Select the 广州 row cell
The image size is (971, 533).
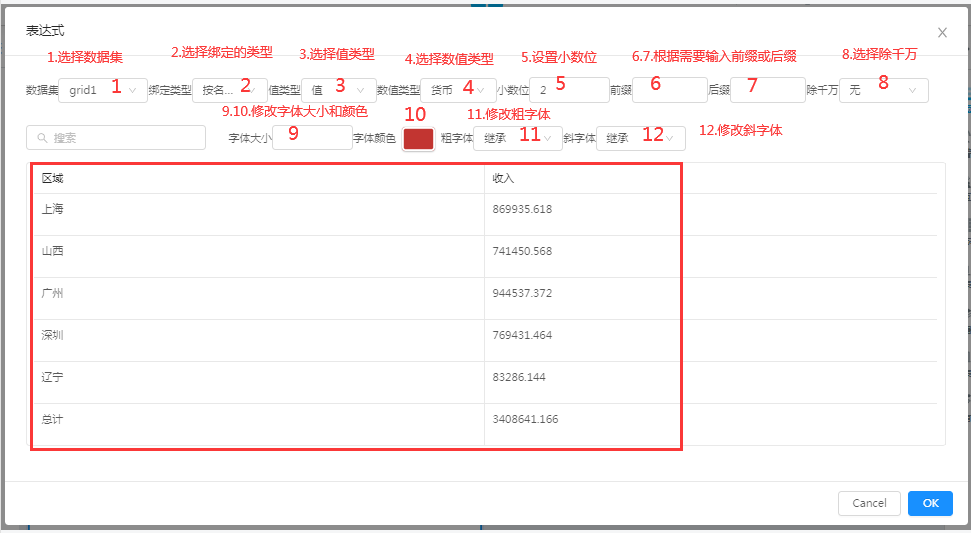(x=258, y=298)
